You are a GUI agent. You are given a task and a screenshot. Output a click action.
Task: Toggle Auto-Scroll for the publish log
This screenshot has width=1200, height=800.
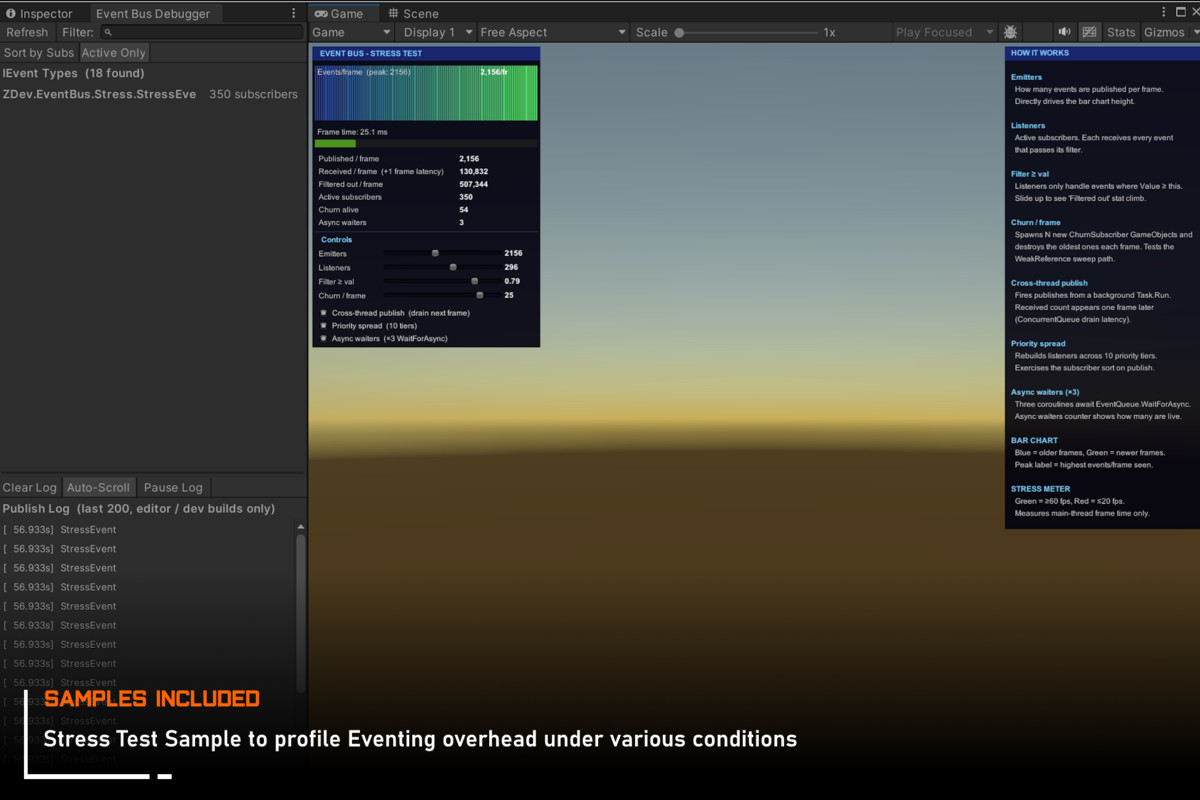[x=98, y=488]
